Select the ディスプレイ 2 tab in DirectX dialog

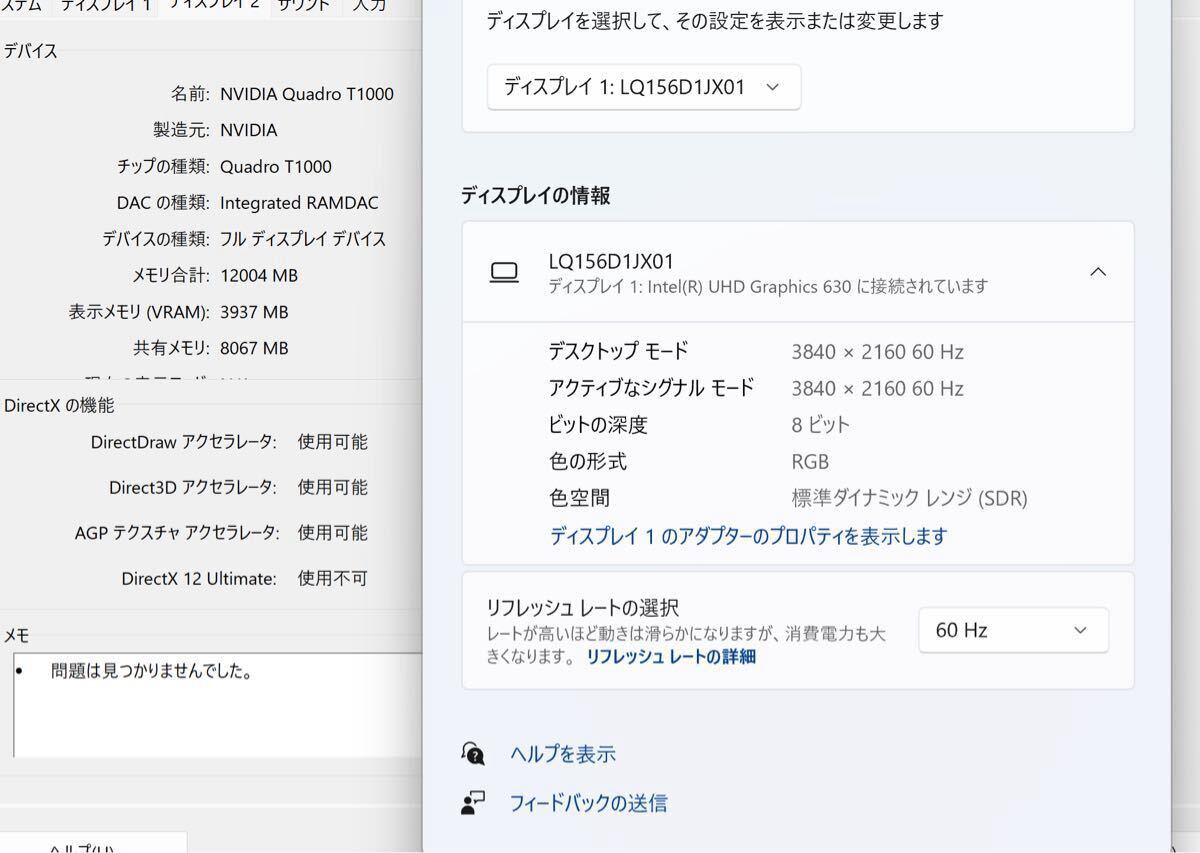pos(214,6)
